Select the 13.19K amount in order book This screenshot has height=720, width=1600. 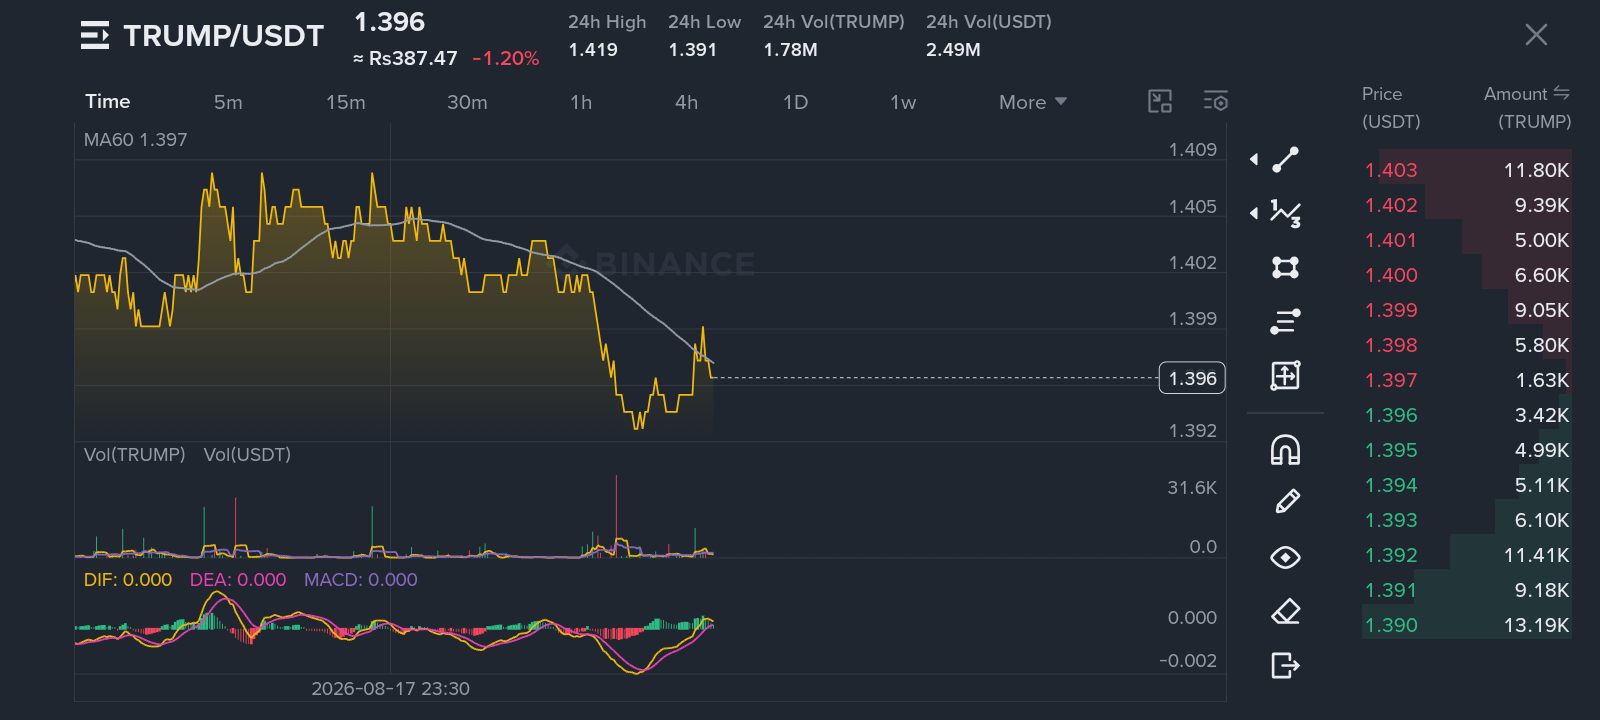point(1537,625)
